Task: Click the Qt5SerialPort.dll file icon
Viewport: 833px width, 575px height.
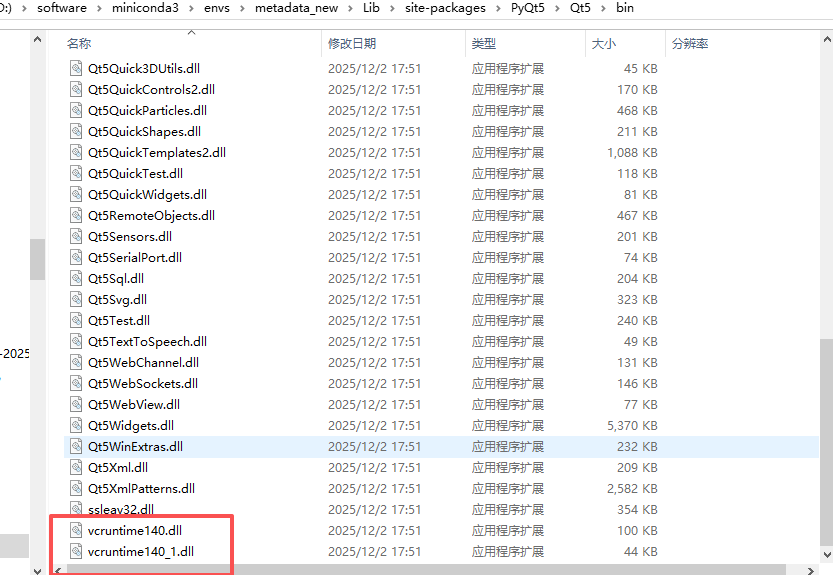Action: [76, 257]
